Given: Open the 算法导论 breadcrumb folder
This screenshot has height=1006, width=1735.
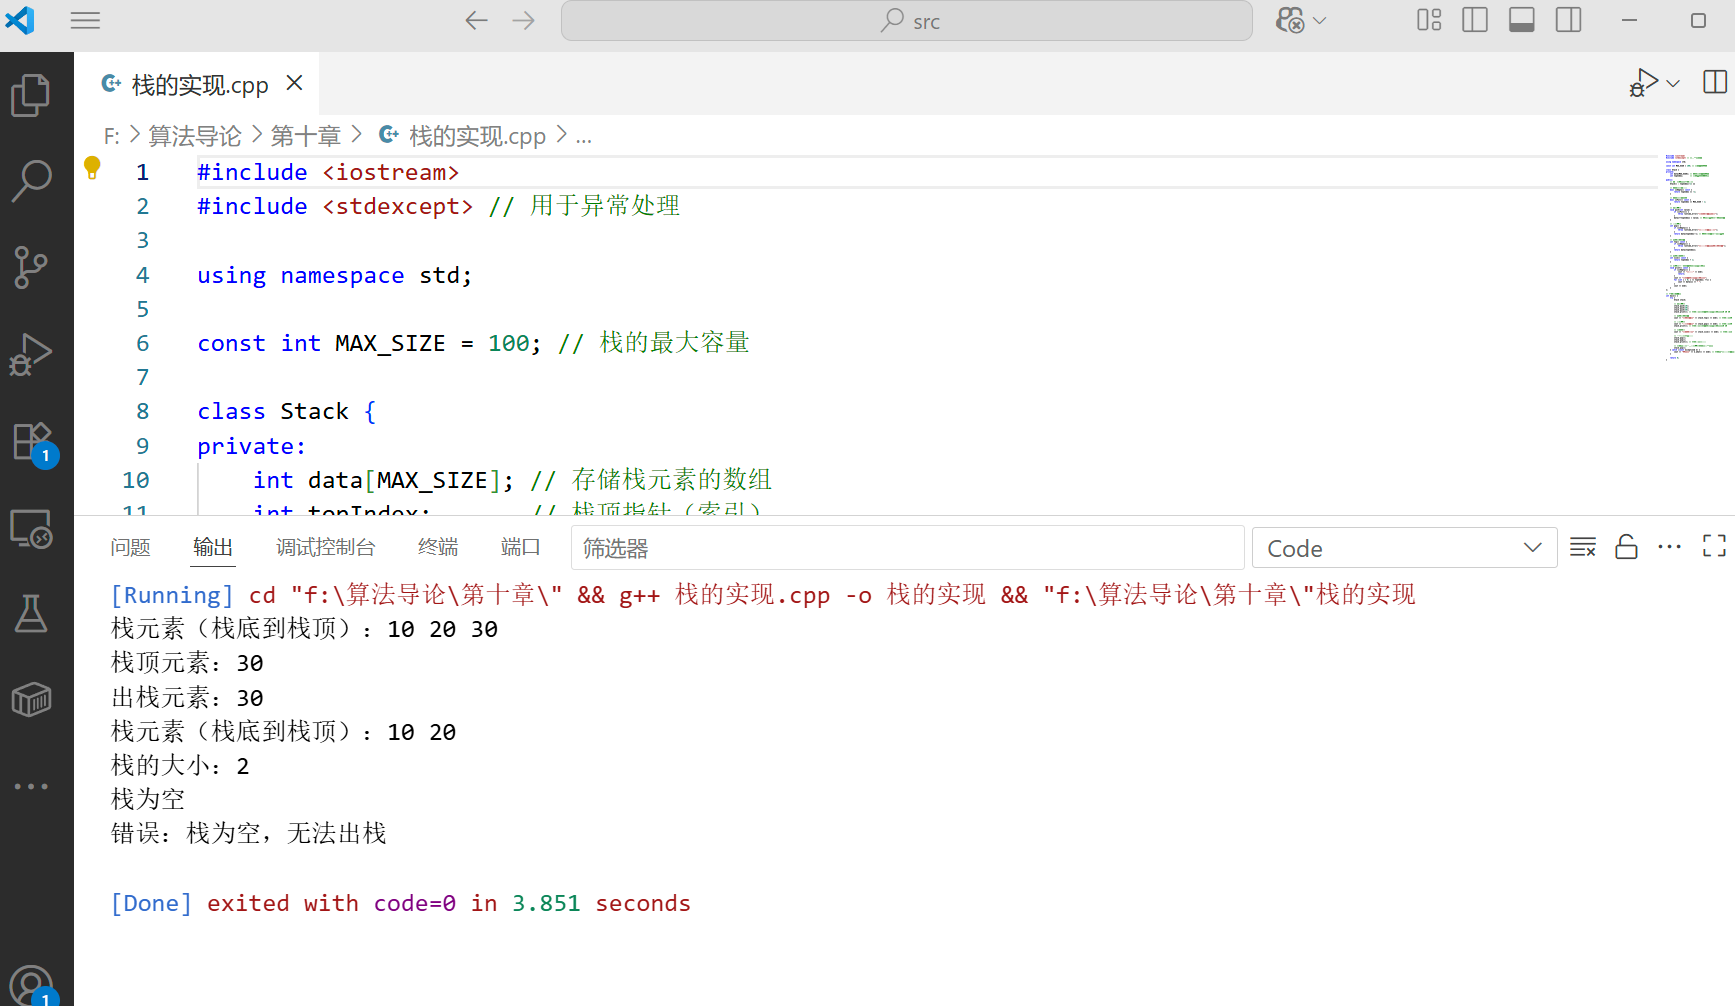Looking at the screenshot, I should pos(195,136).
